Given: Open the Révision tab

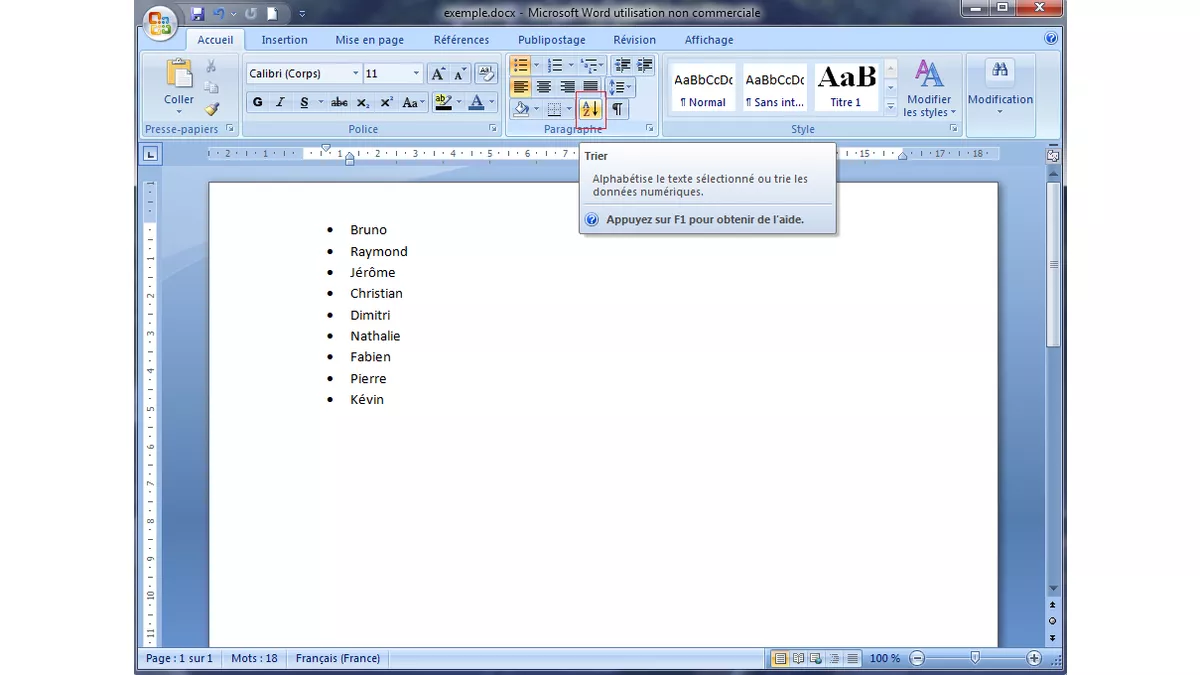Looking at the screenshot, I should [634, 39].
